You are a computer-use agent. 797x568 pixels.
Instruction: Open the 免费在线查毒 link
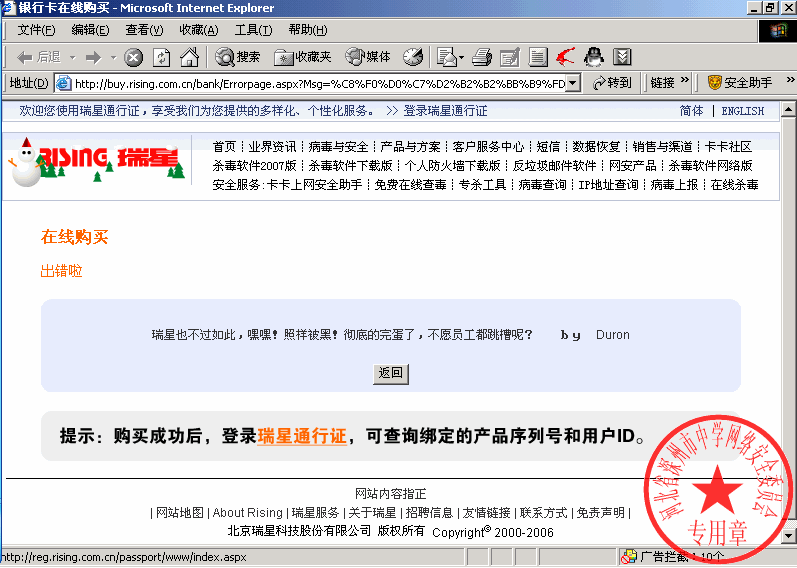point(410,185)
